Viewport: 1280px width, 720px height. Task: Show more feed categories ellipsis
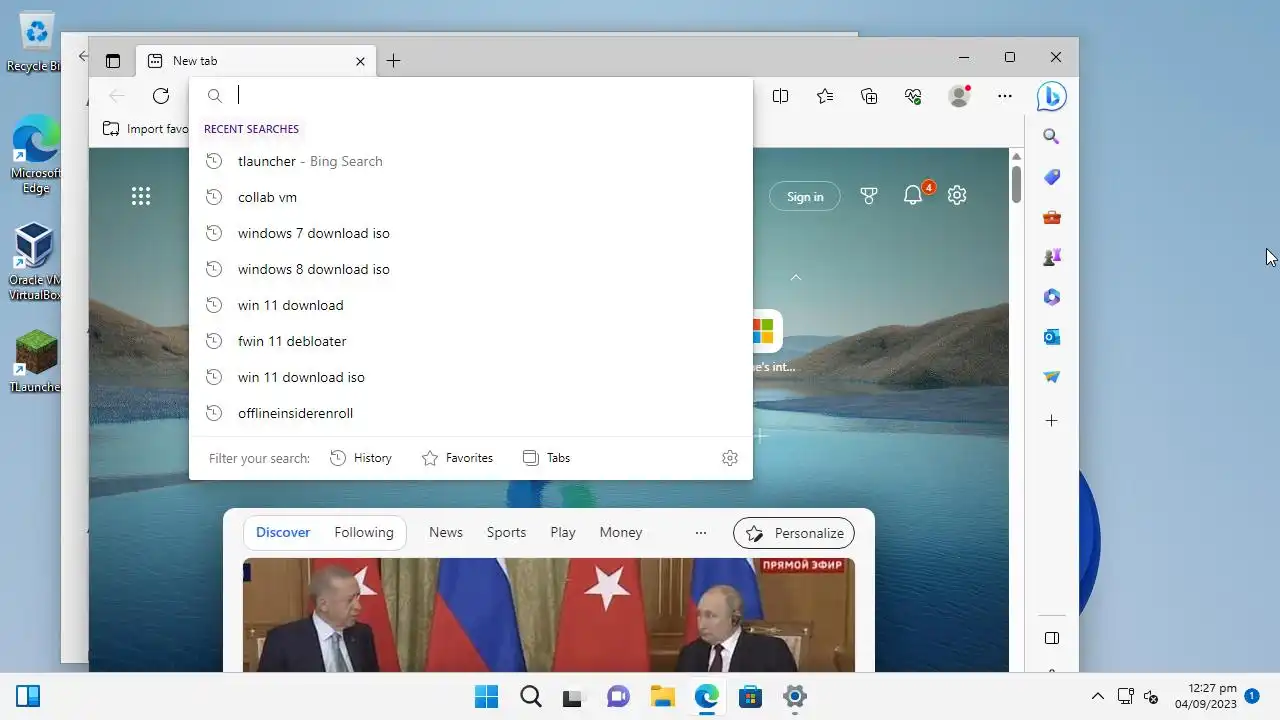tap(701, 533)
